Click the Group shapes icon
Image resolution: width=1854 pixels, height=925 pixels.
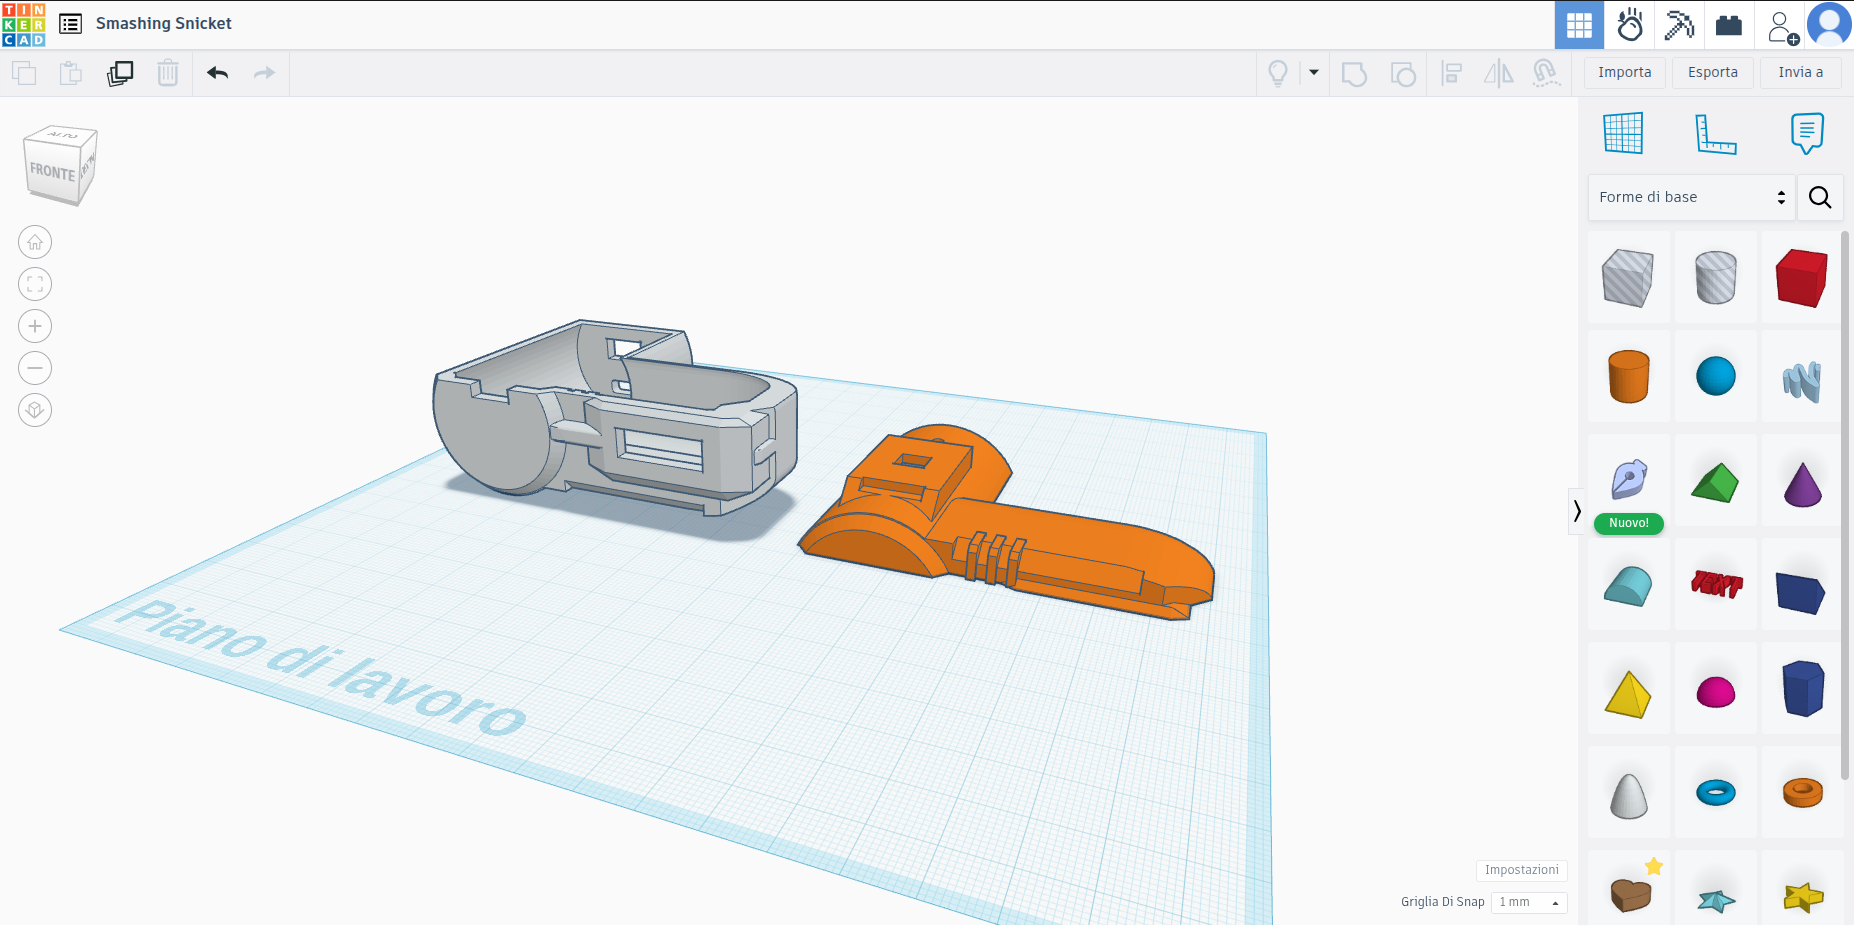(1354, 74)
